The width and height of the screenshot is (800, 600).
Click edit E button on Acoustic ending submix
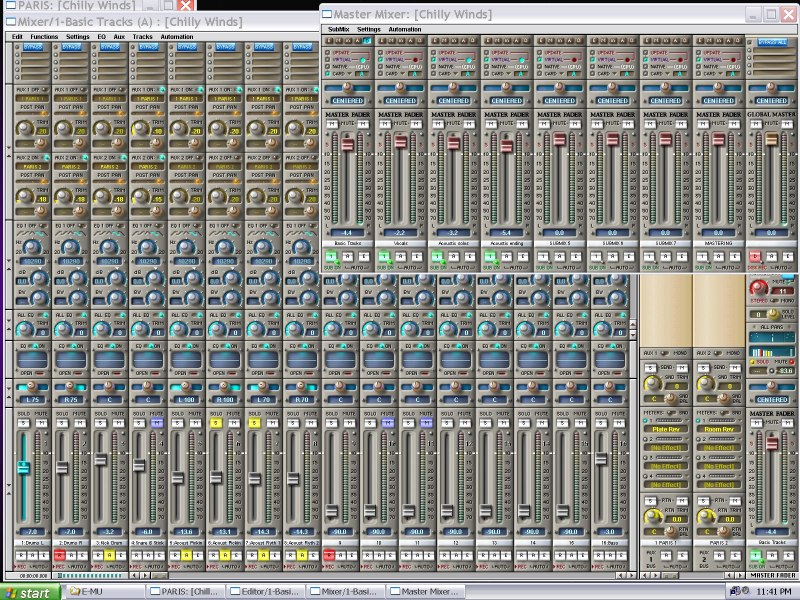coord(523,256)
